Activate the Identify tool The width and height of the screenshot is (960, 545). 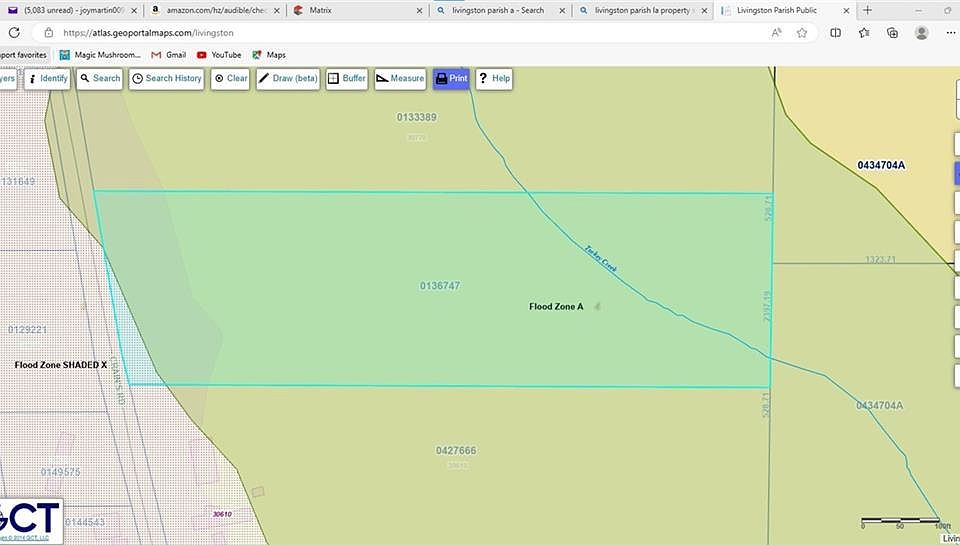47,78
